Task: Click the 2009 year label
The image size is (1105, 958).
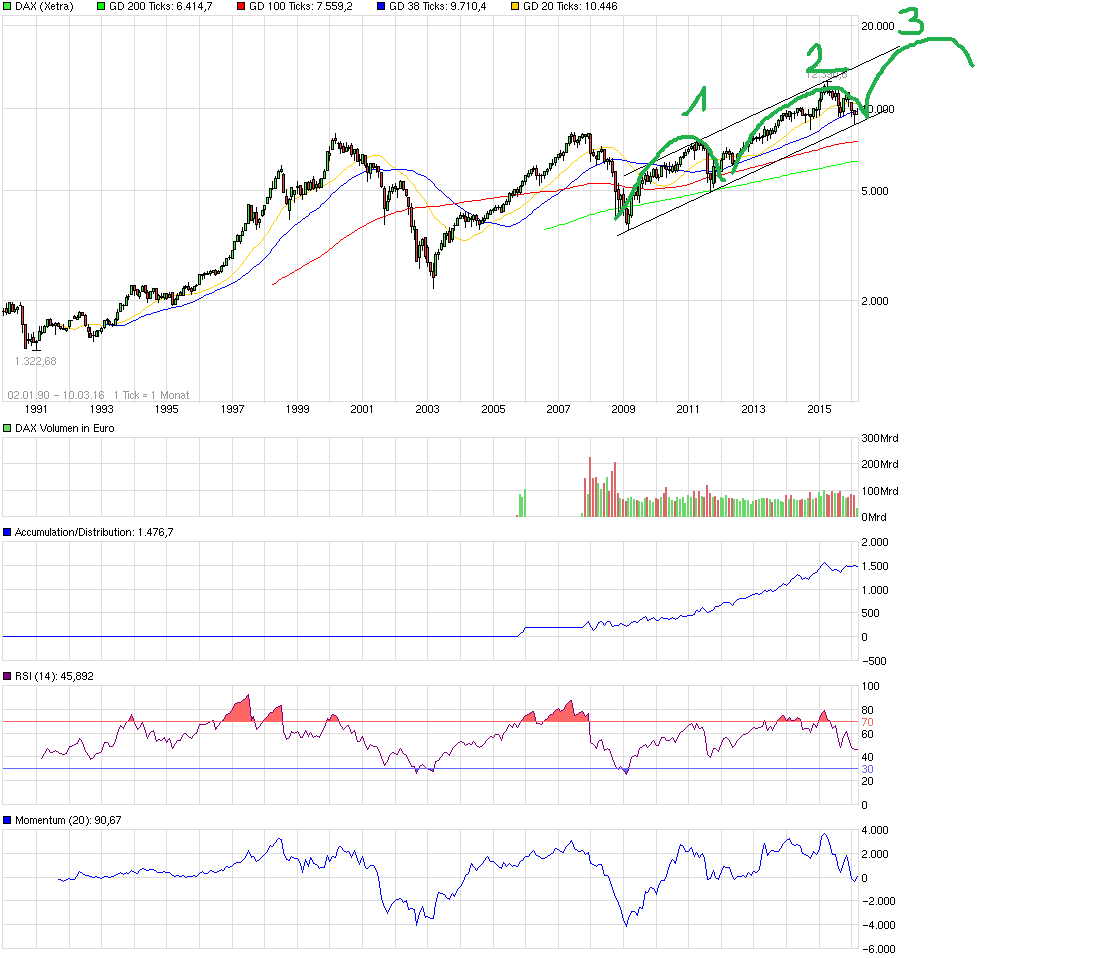Action: tap(623, 409)
